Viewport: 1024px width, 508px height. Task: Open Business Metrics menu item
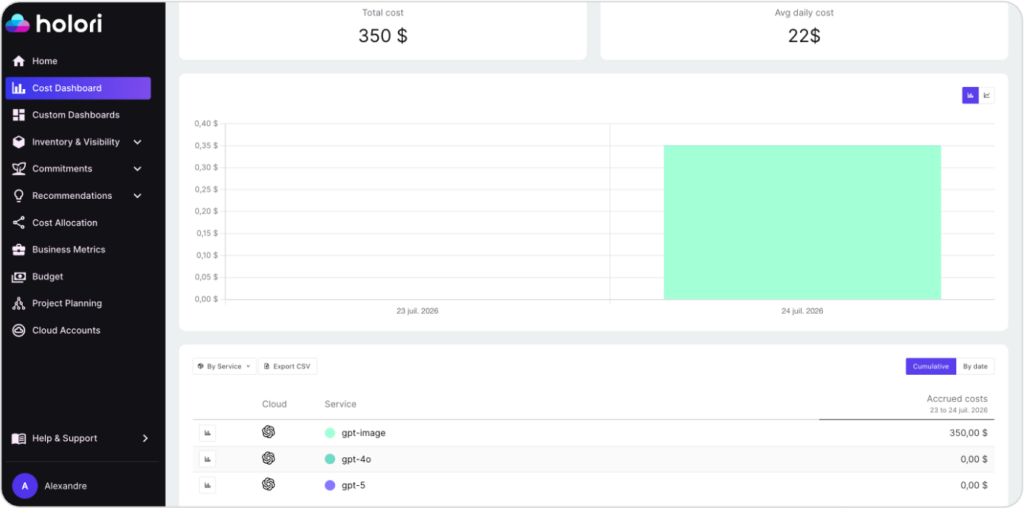click(x=78, y=249)
